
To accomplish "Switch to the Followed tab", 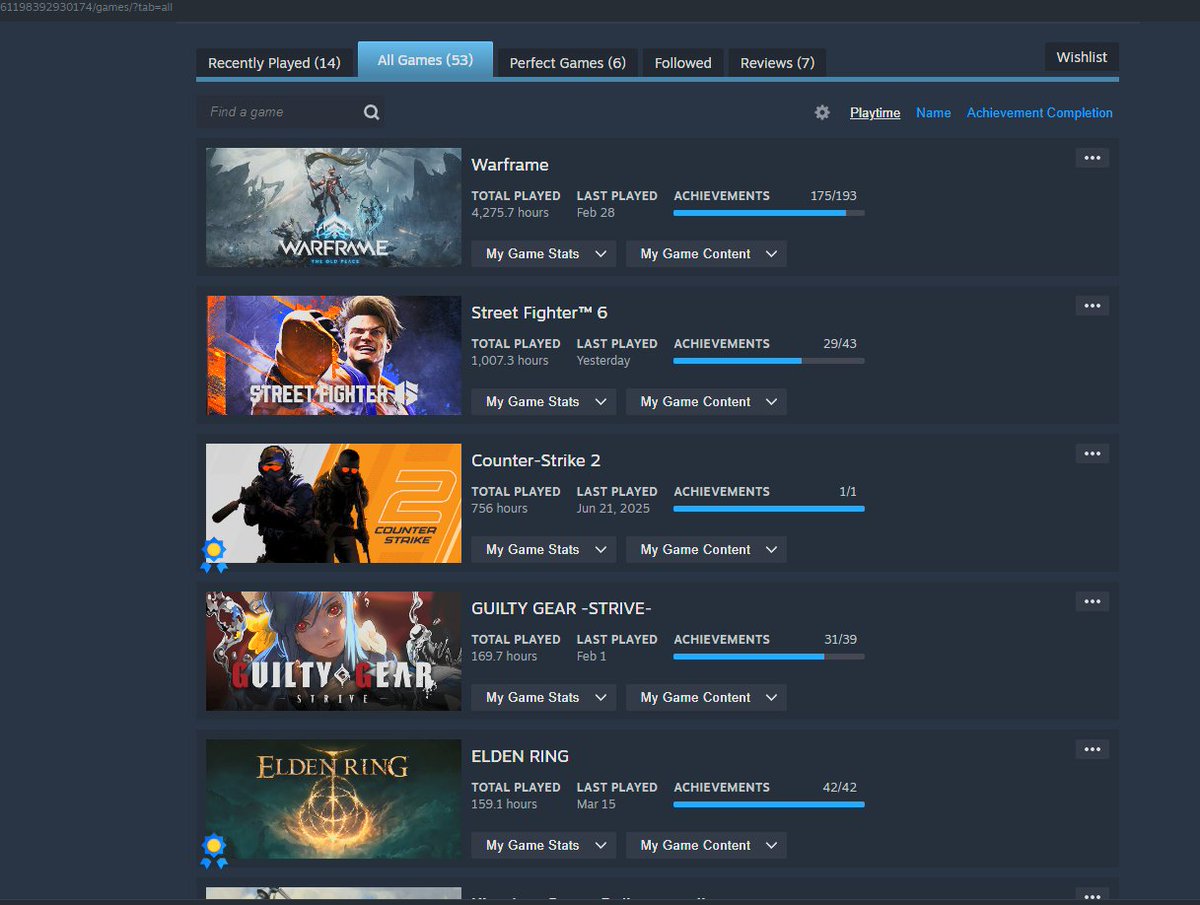I will click(x=683, y=63).
